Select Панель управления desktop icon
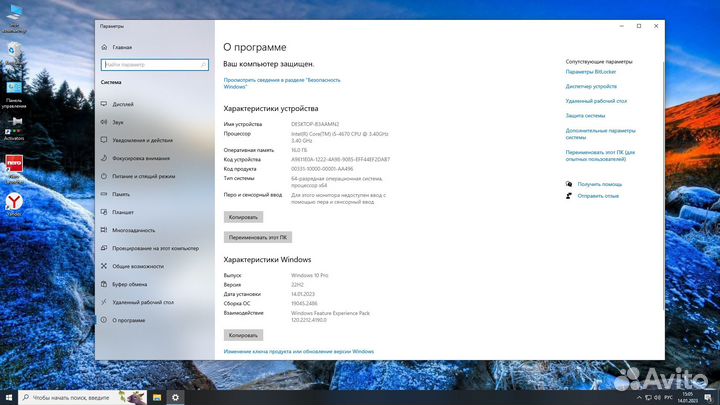Viewport: 720px width, 405px height. [x=14, y=95]
